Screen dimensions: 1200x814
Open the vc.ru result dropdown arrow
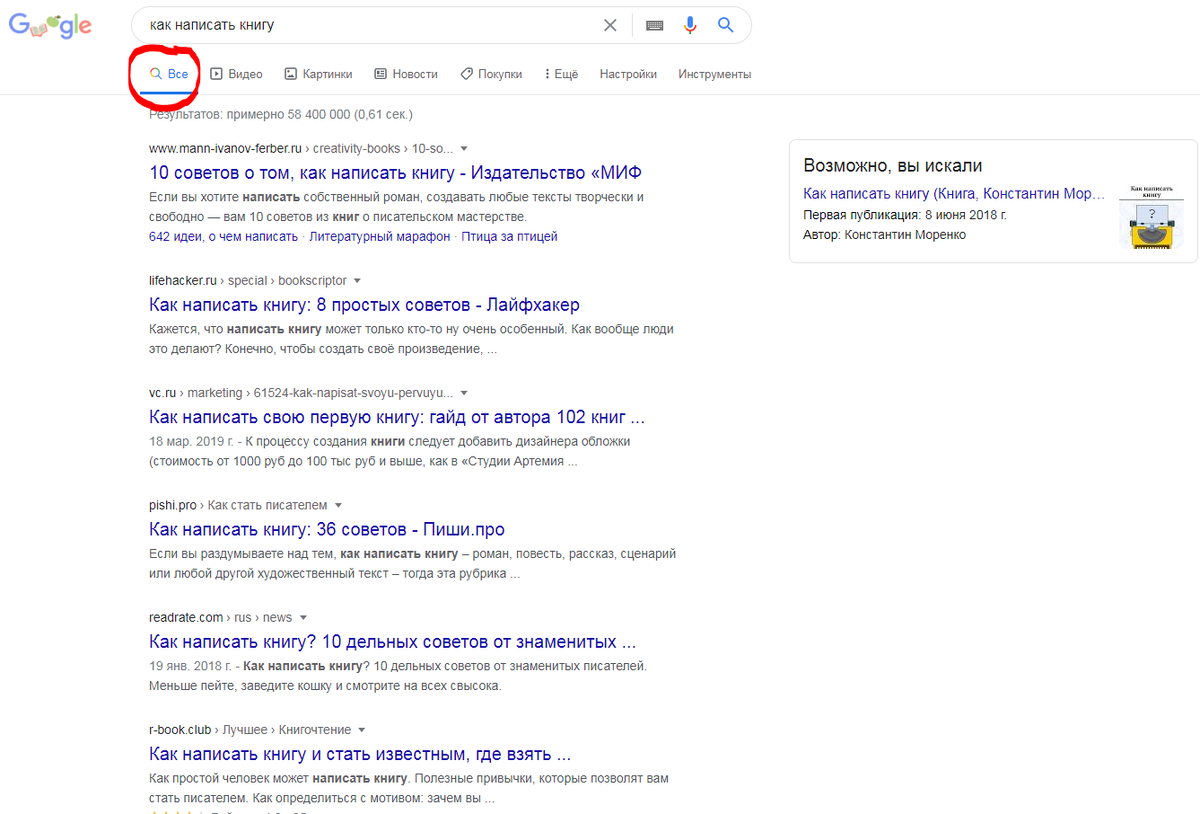(464, 393)
